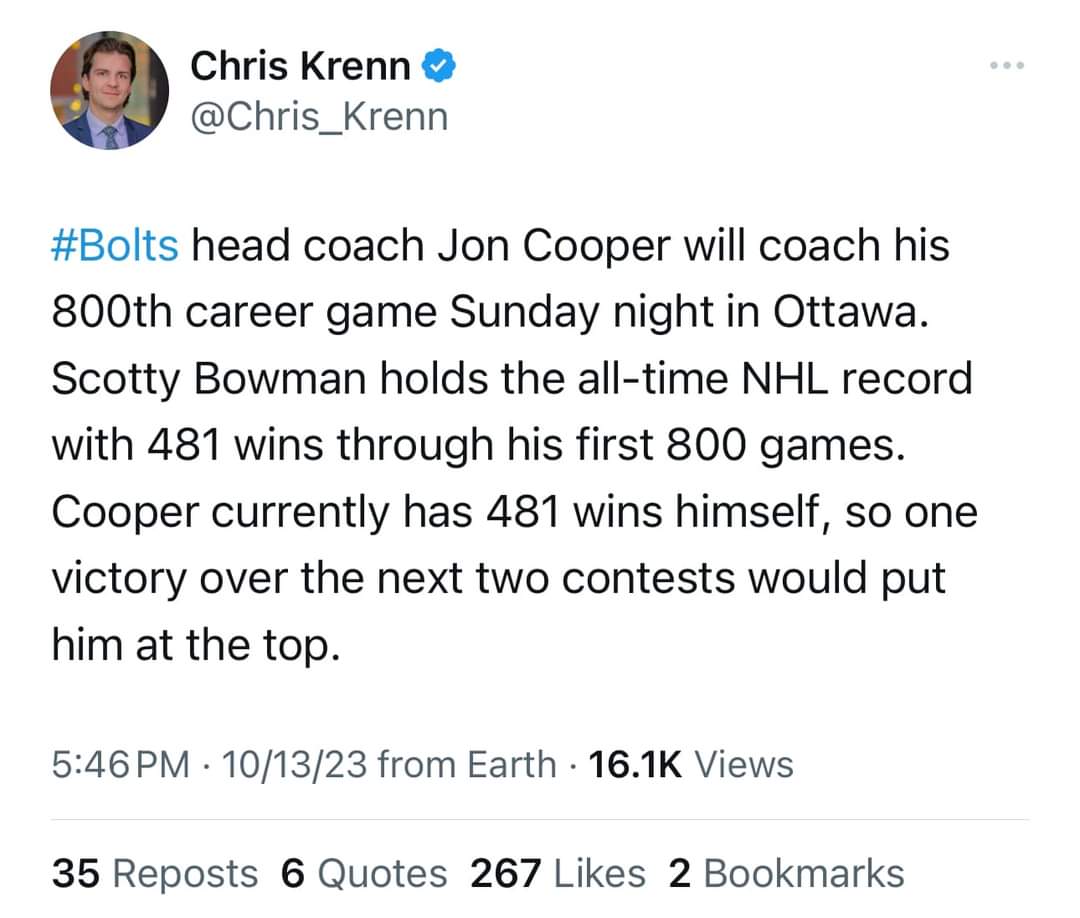View the 267 Likes list
The width and height of the screenshot is (1080, 918).
557,873
